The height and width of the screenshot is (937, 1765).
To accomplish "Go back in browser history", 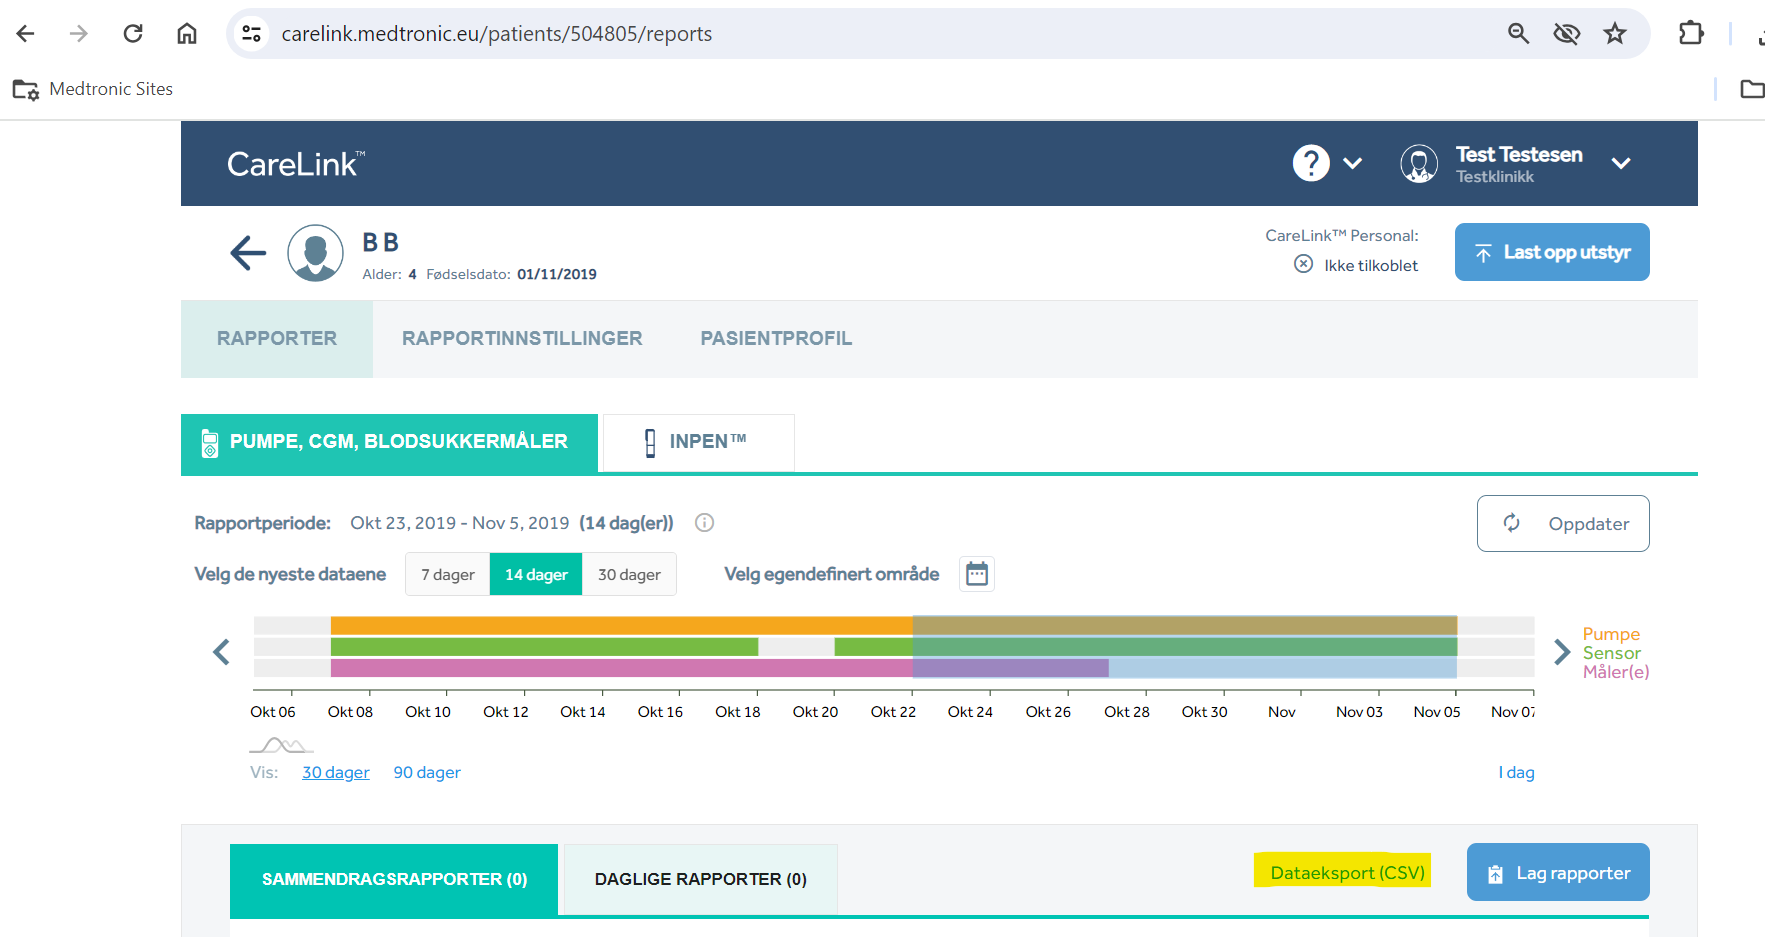I will (26, 34).
